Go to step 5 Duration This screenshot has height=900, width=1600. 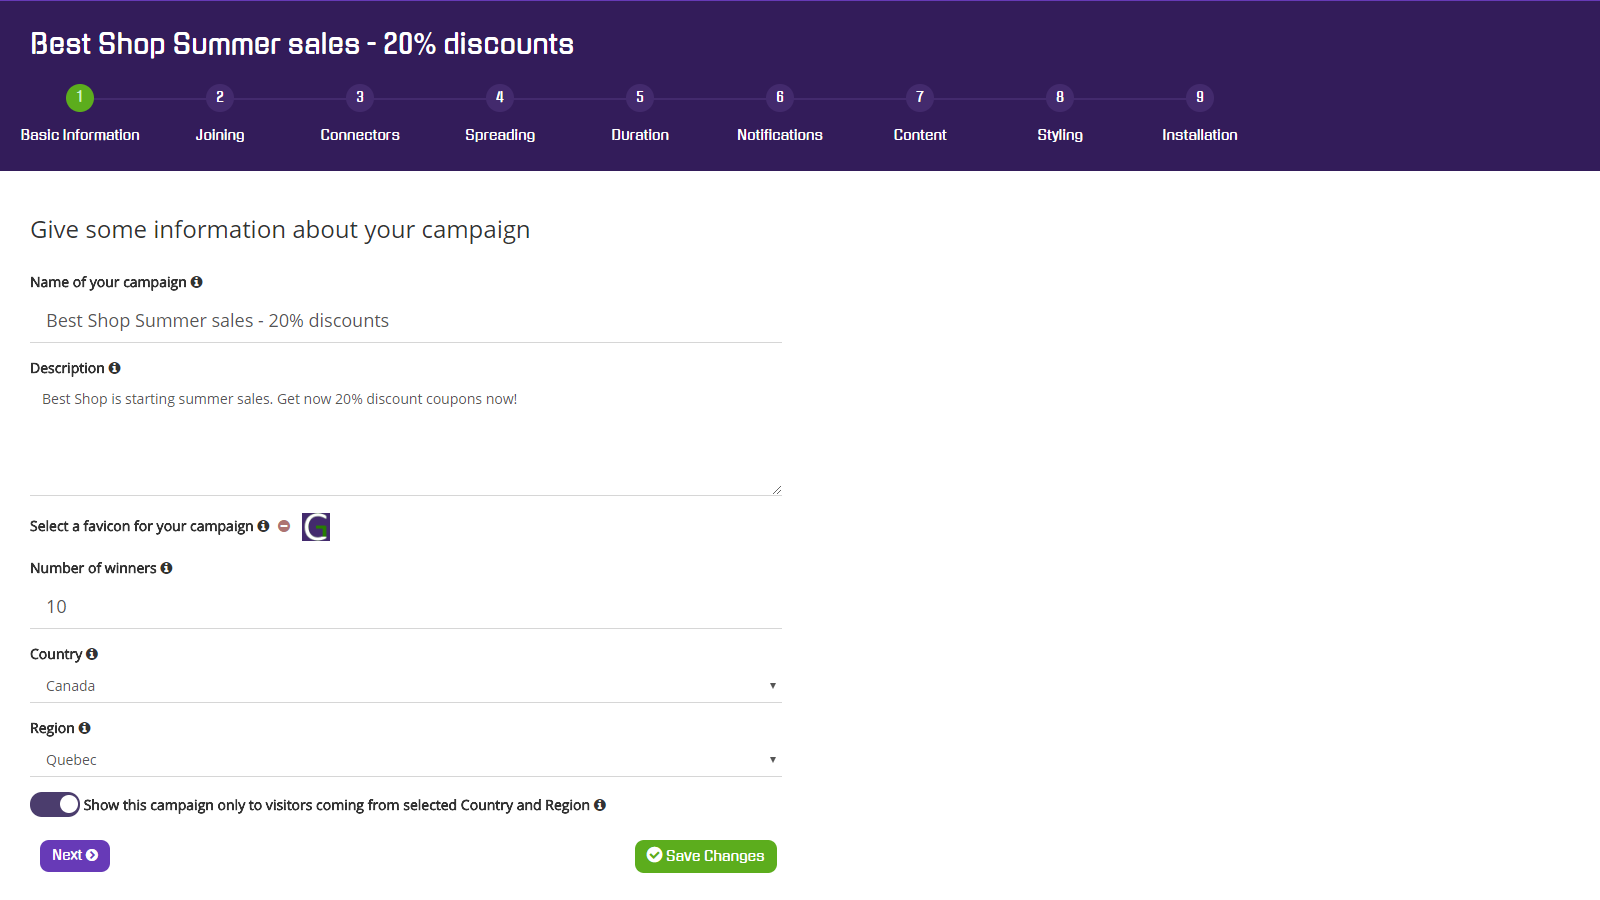pyautogui.click(x=640, y=113)
